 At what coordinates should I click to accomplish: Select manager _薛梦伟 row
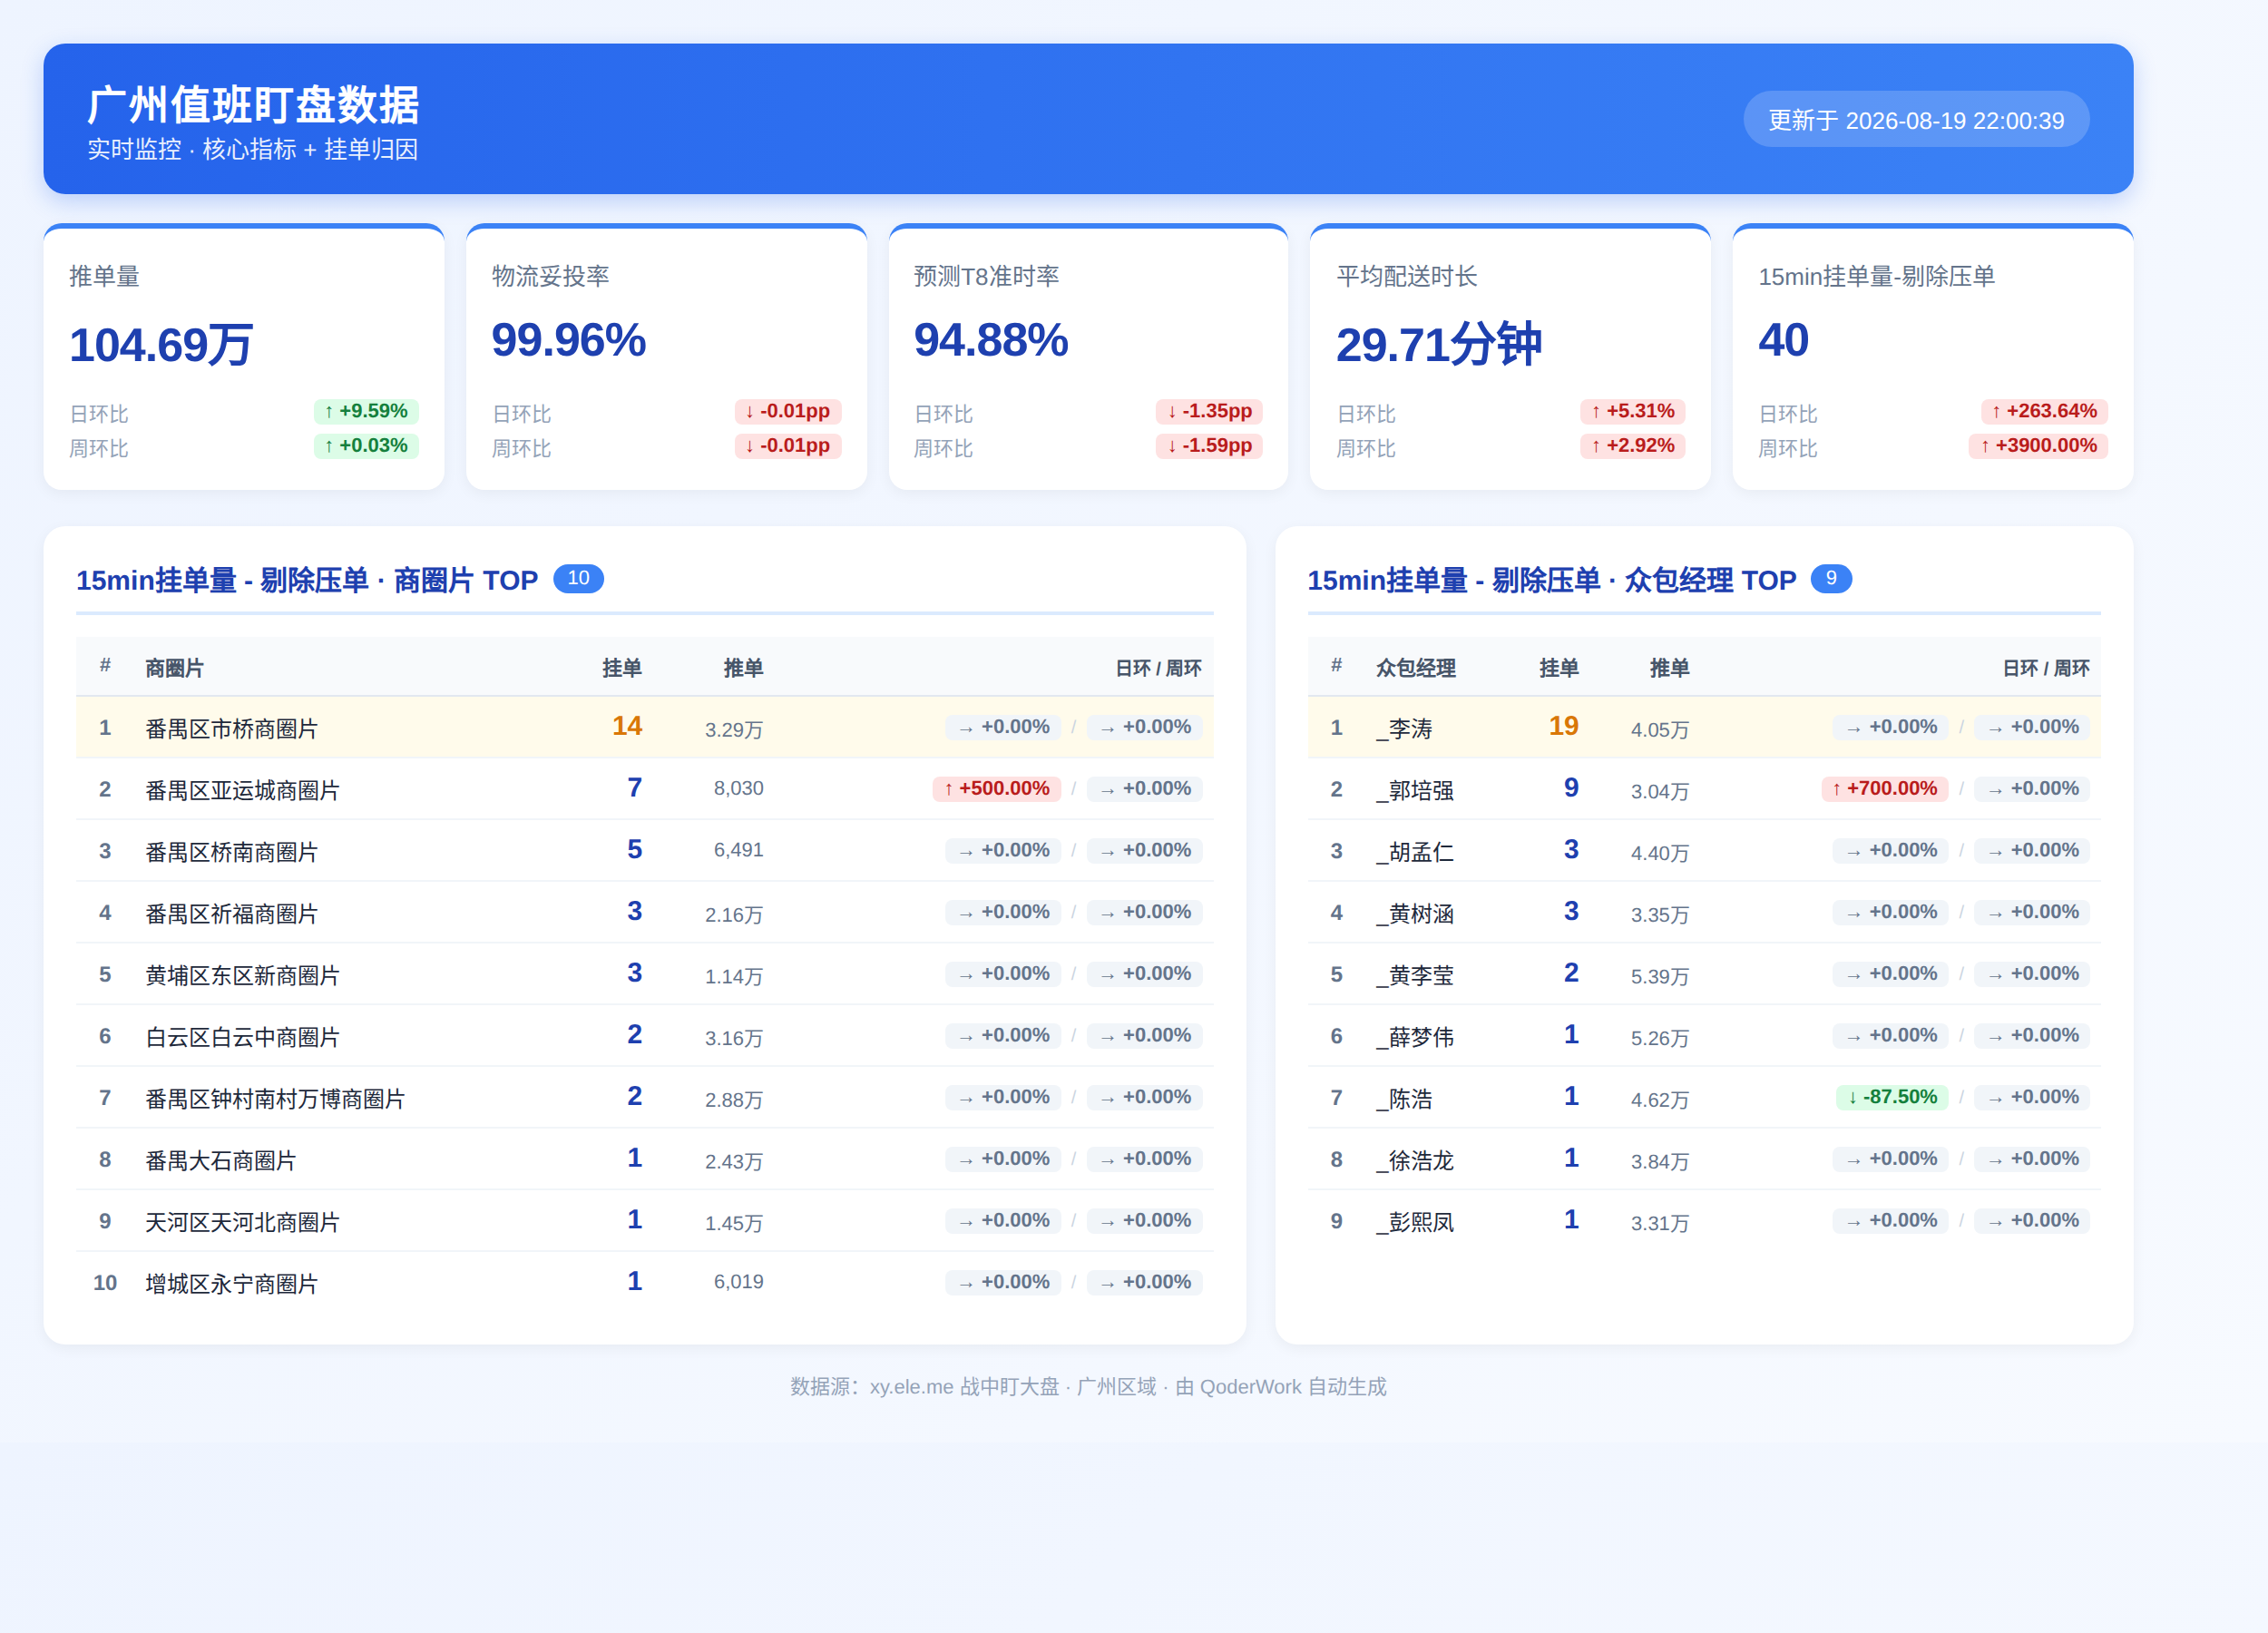click(x=1704, y=1036)
